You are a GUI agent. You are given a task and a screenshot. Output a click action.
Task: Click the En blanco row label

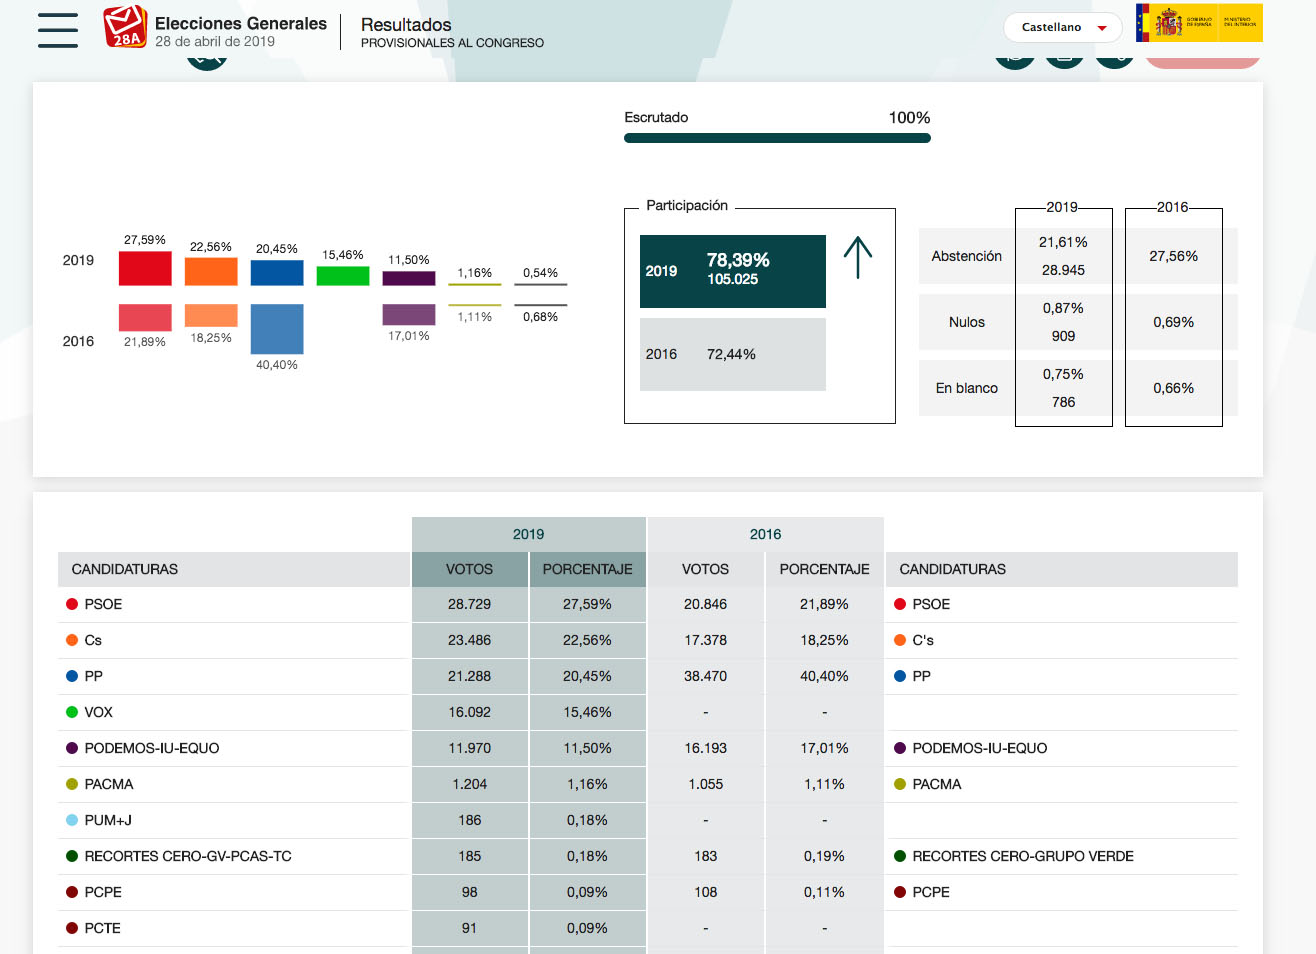(x=966, y=388)
